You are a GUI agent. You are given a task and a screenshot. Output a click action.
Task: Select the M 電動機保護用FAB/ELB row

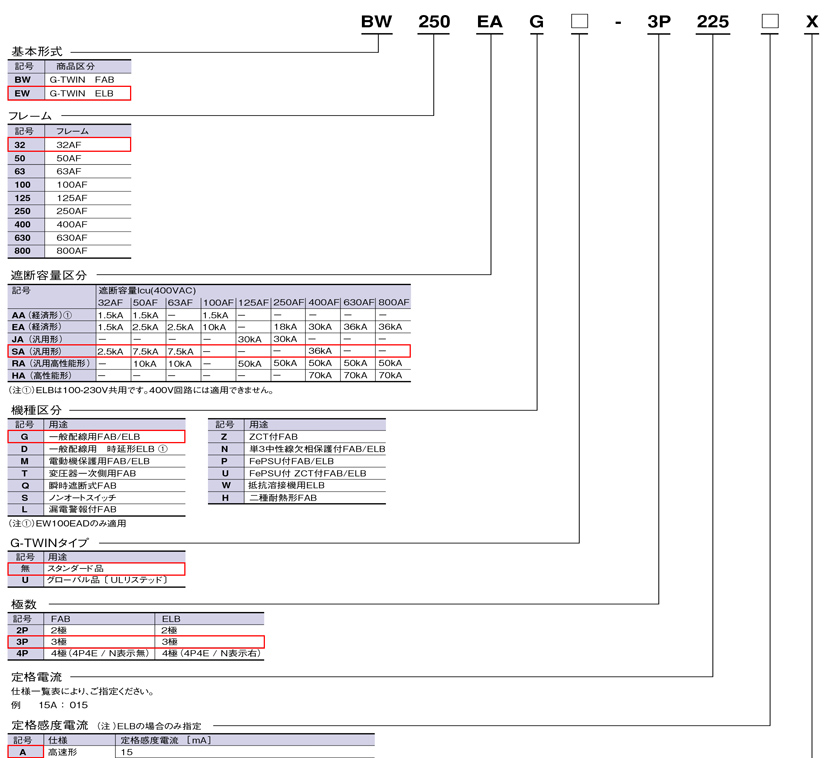(x=96, y=461)
